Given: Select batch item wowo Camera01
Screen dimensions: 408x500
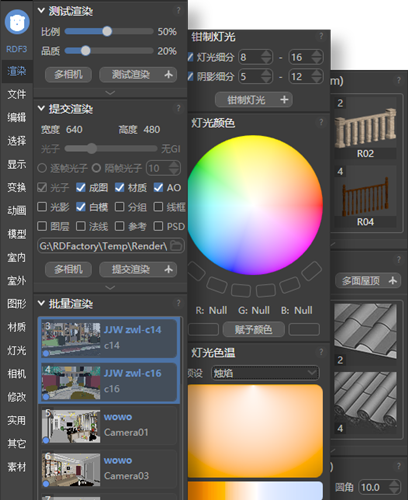Looking at the screenshot, I should [x=108, y=425].
